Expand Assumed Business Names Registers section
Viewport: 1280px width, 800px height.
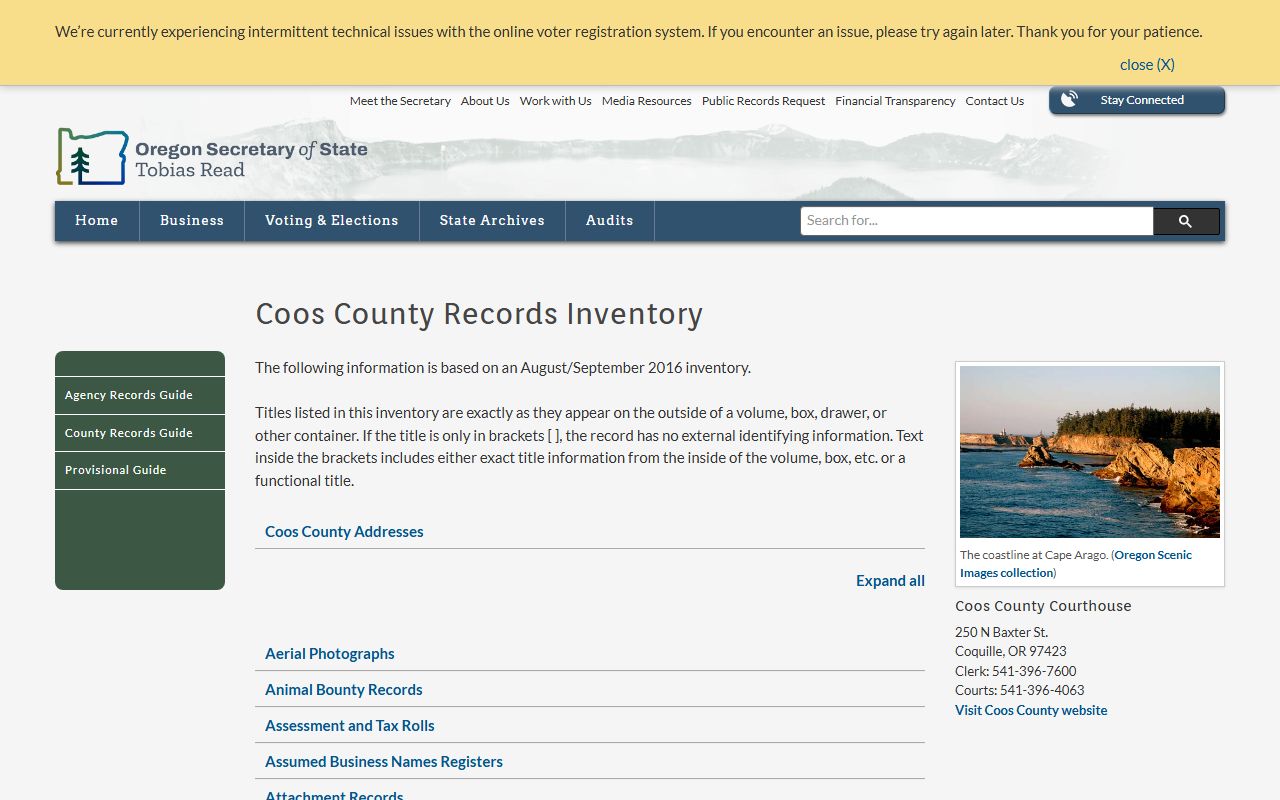point(590,762)
